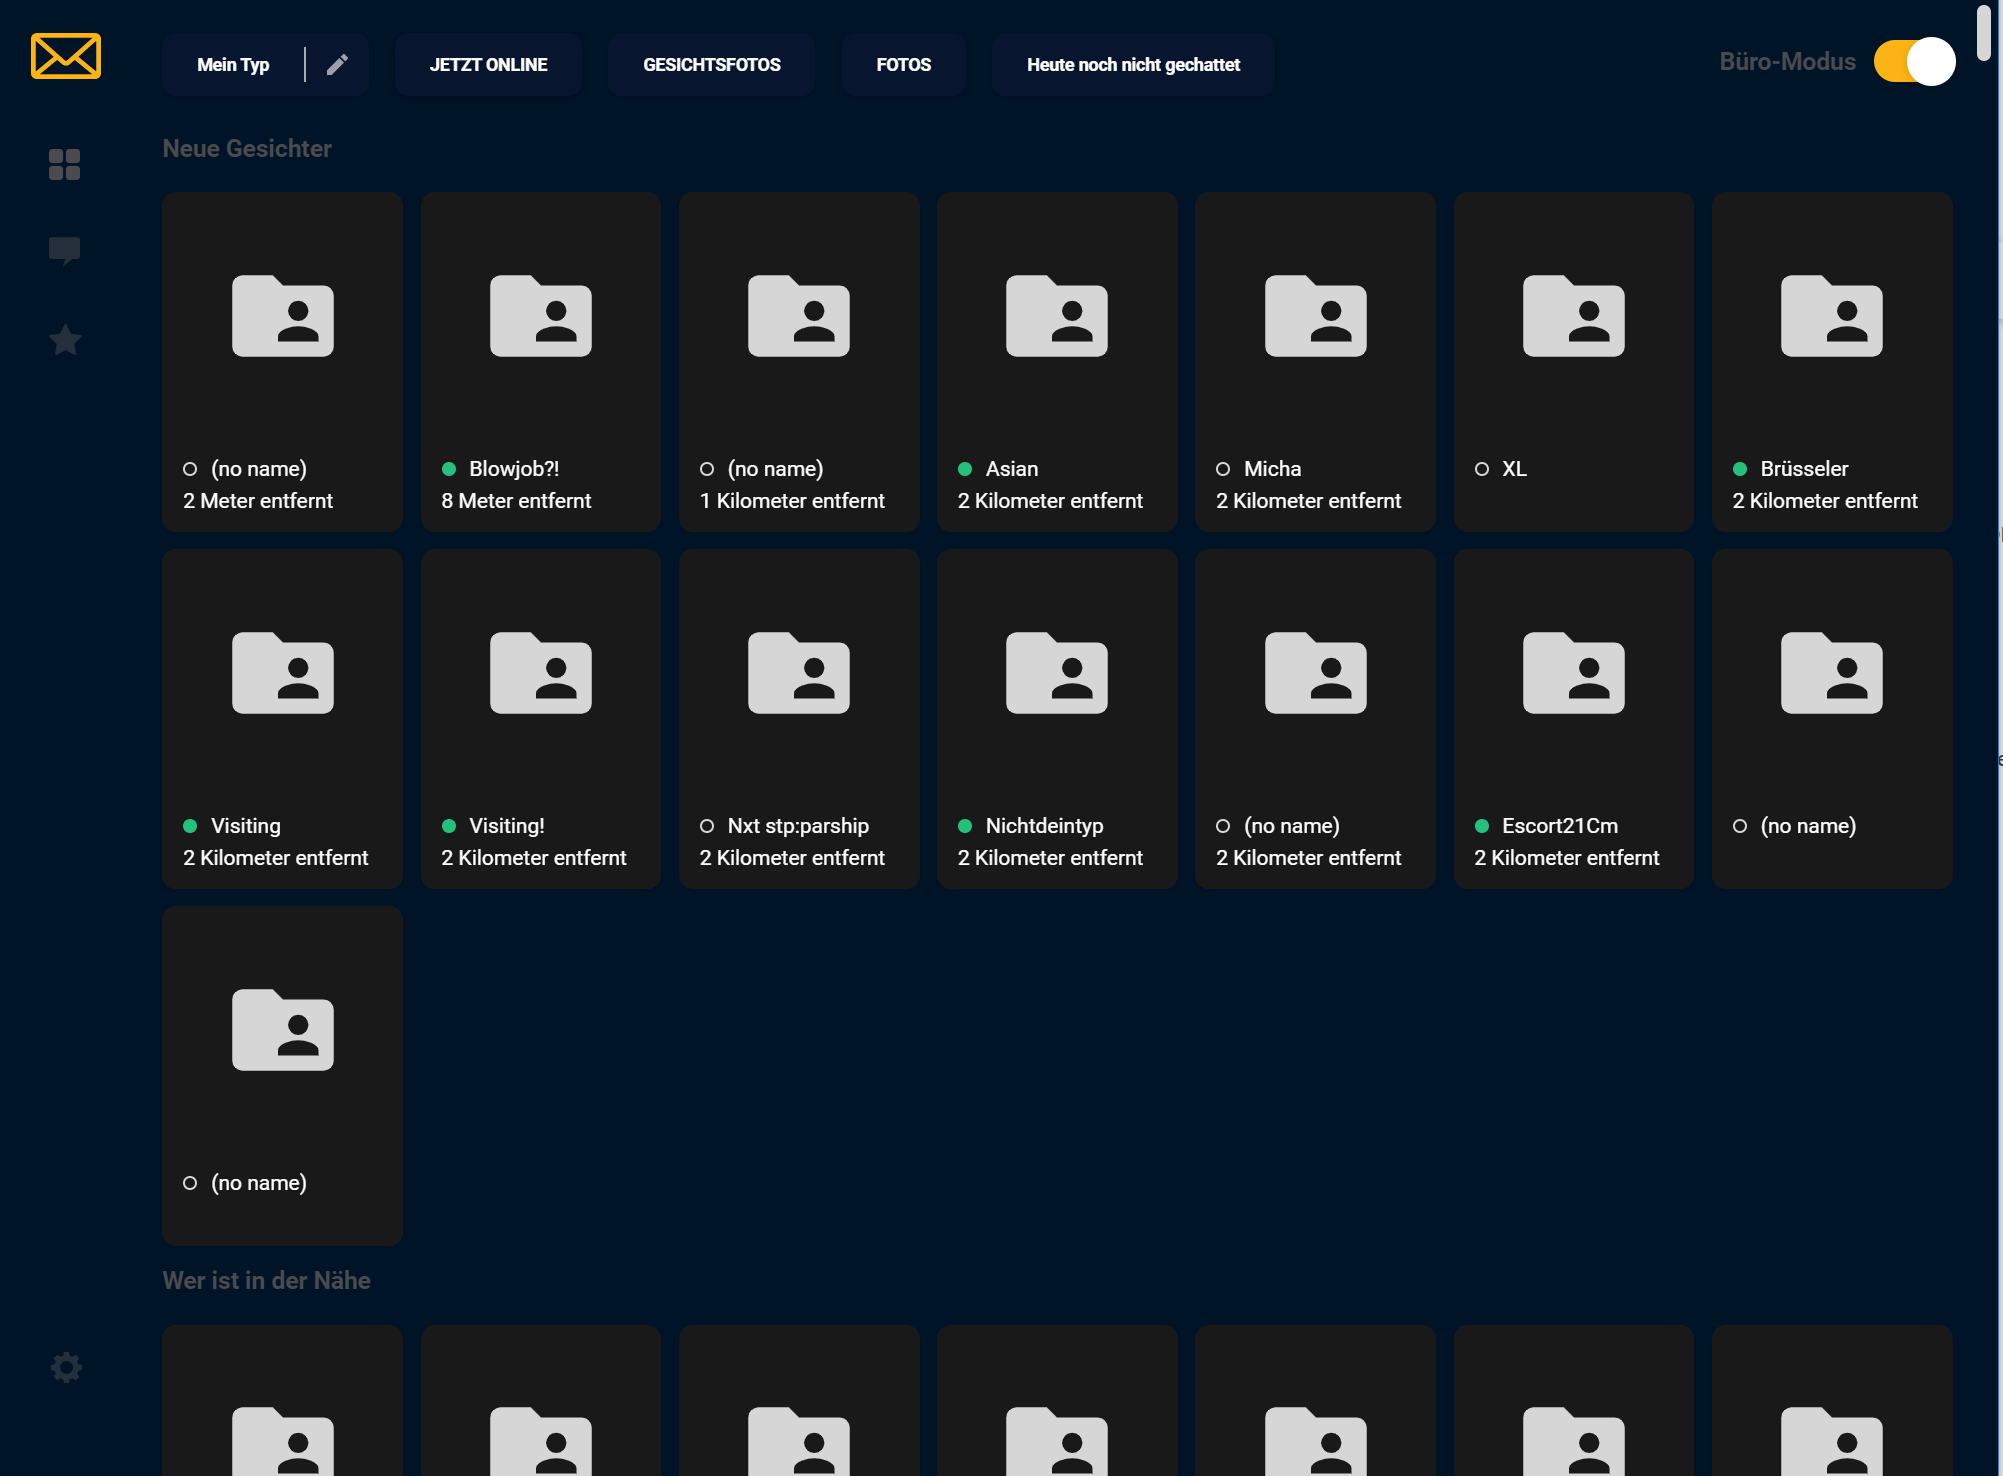This screenshot has width=2003, height=1476.
Task: Open the Micha profile card
Action: (x=1315, y=362)
